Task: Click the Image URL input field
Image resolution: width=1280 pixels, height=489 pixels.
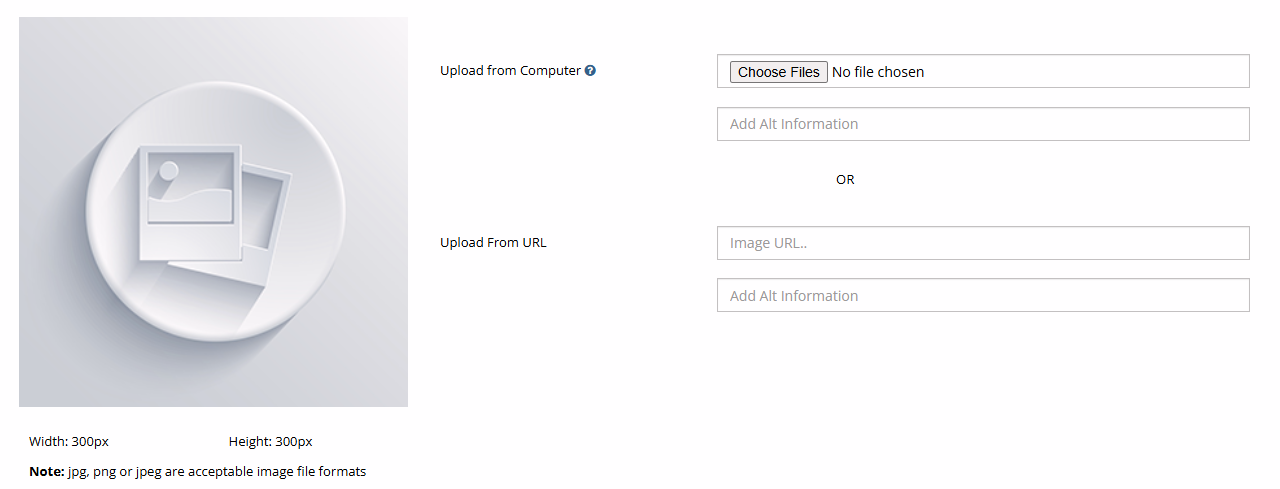Action: tap(983, 243)
